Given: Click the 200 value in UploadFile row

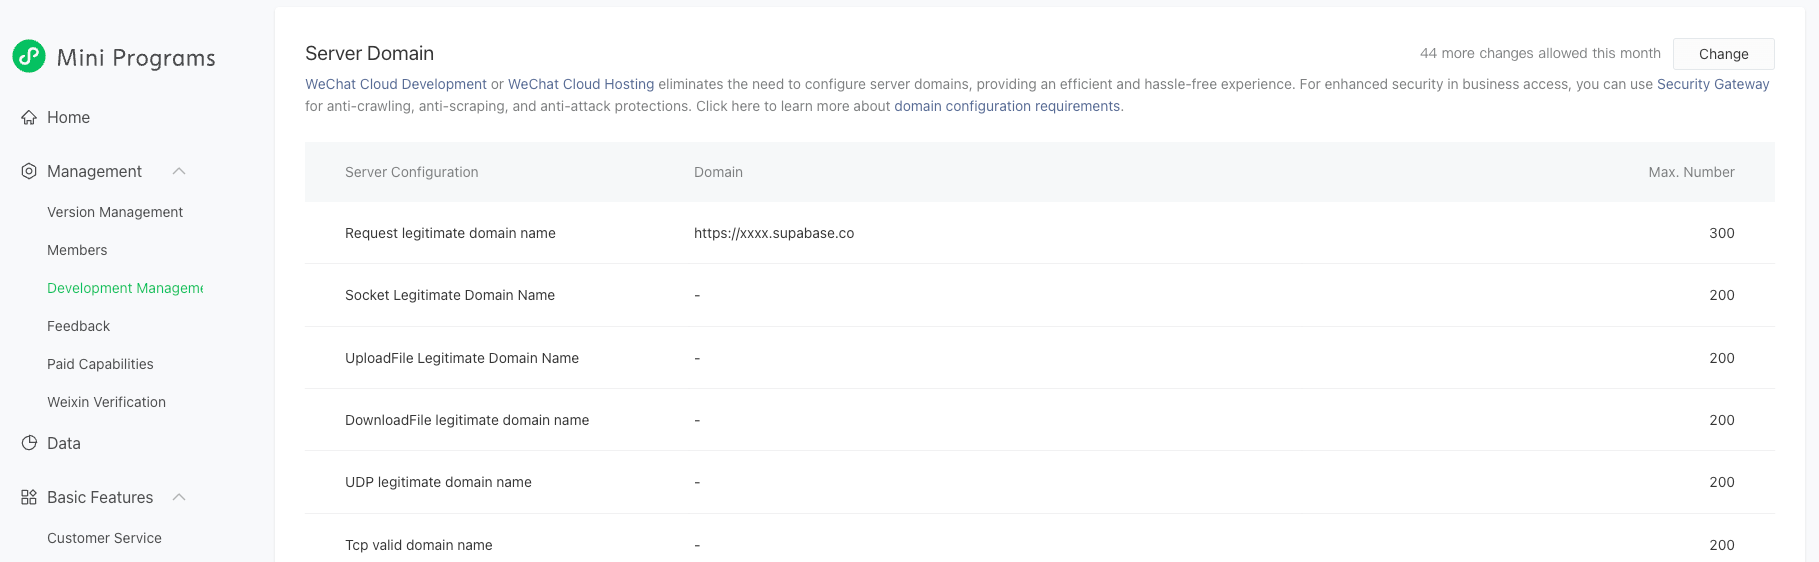Looking at the screenshot, I should [1722, 358].
